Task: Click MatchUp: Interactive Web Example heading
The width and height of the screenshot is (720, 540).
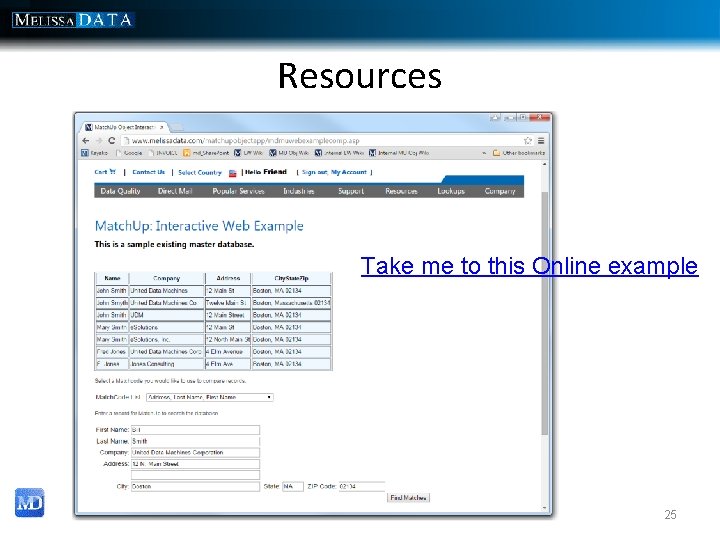Action: pyautogui.click(x=199, y=226)
